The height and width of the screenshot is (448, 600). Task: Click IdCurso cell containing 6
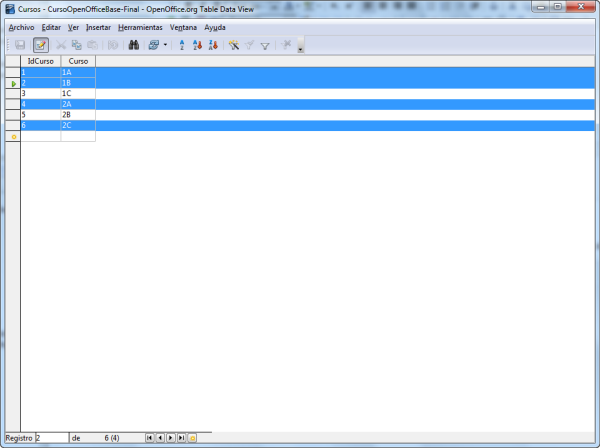[x=41, y=125]
